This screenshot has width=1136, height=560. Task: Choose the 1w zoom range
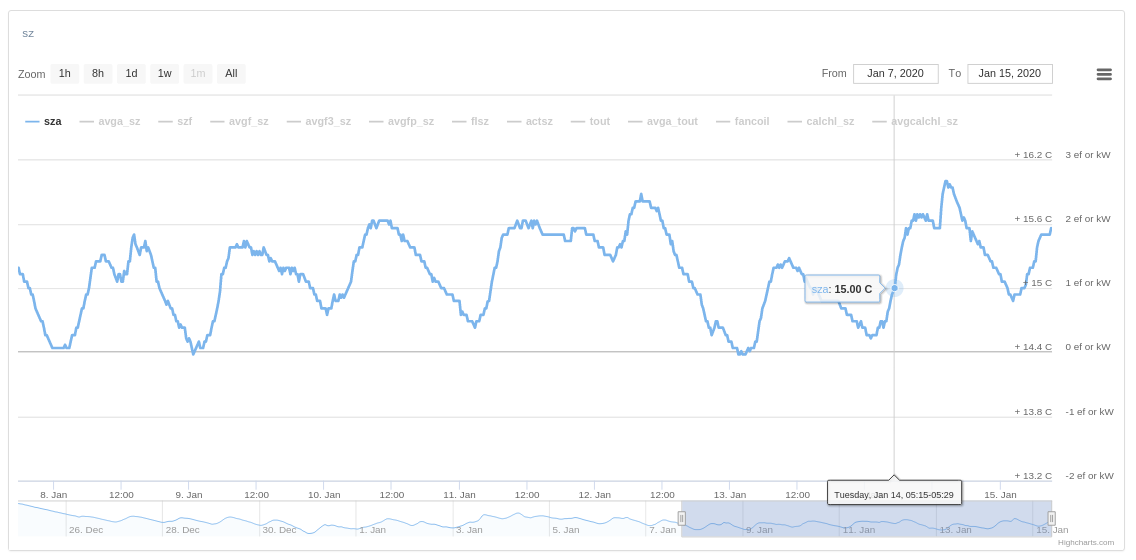point(164,73)
